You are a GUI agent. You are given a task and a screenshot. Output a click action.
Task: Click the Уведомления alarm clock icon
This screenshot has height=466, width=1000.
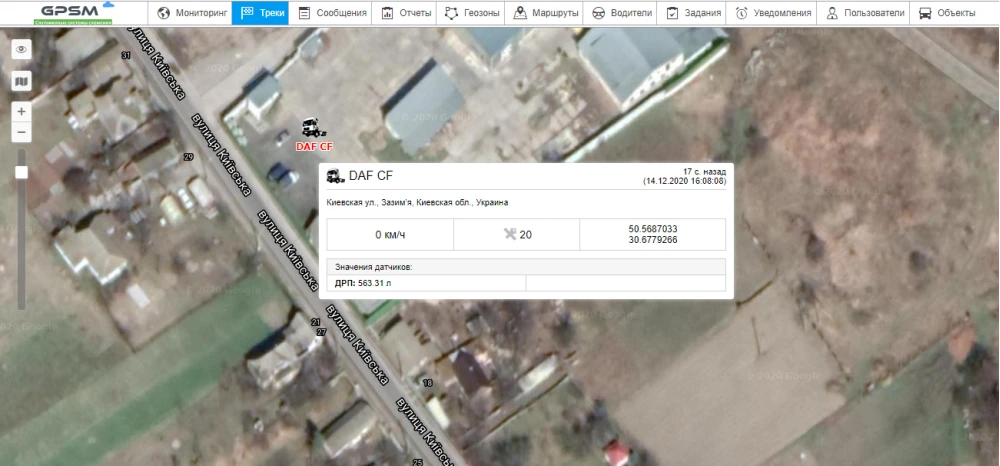coord(741,13)
